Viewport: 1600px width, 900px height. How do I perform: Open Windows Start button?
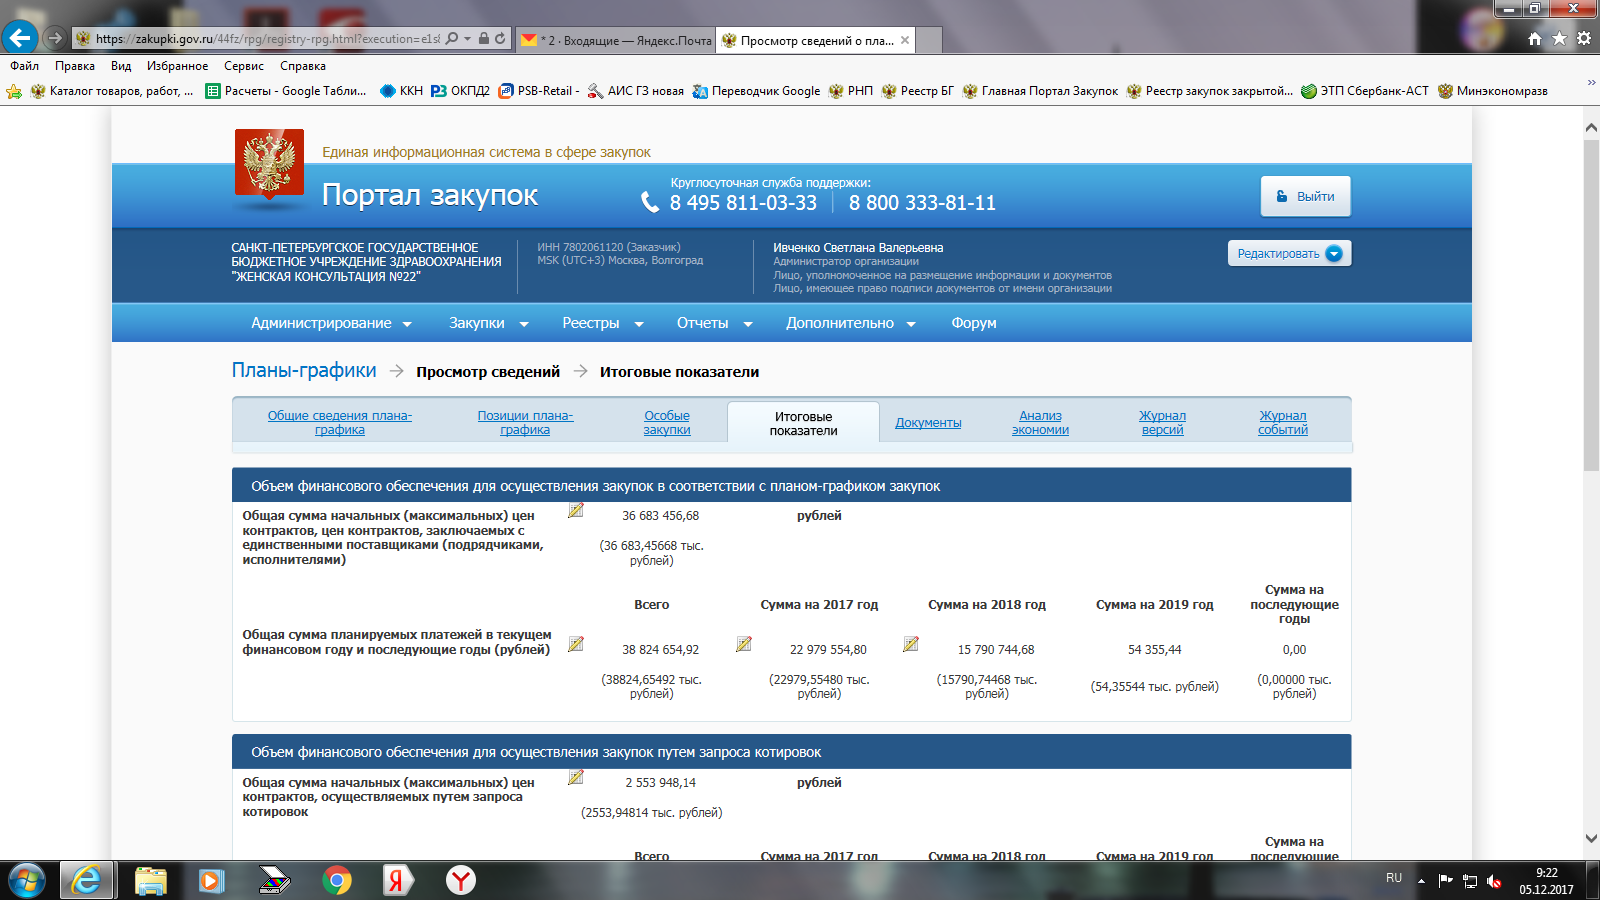coord(27,881)
